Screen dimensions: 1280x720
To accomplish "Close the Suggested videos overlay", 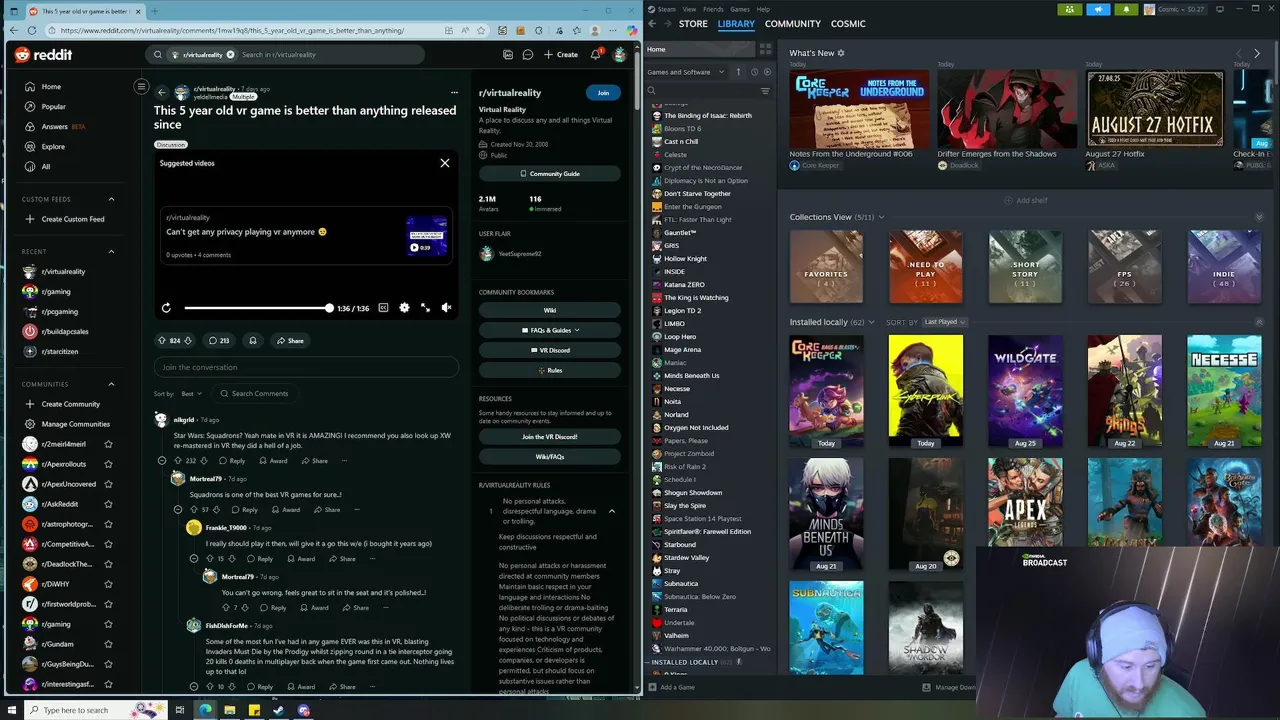I will click(445, 163).
